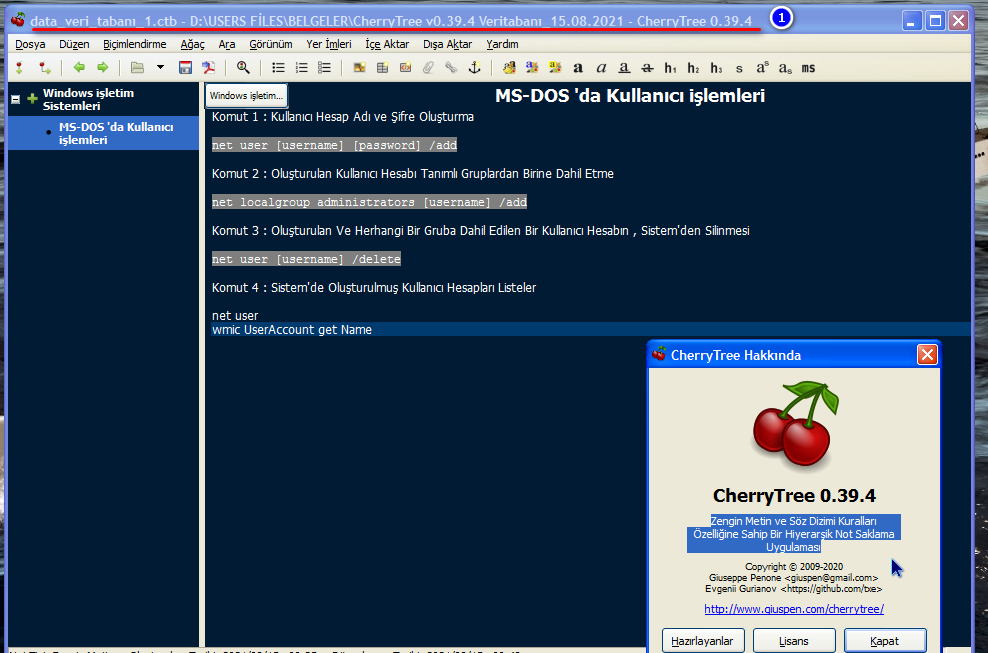Click the 'net localgroup administrators' command line
This screenshot has width=988, height=653.
tap(369, 202)
